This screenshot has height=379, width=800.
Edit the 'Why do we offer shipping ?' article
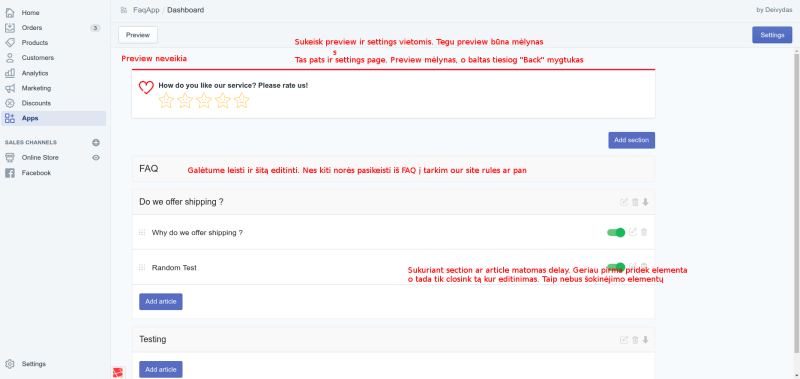[x=633, y=232]
